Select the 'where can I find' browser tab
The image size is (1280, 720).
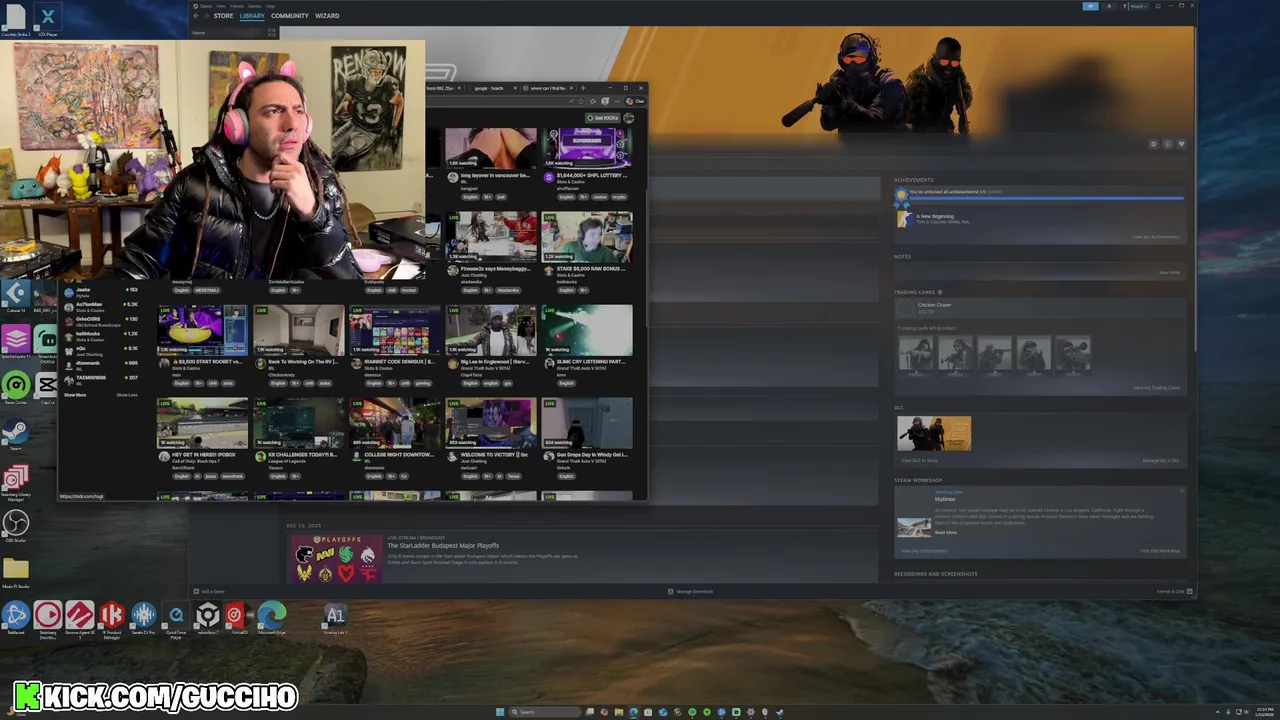tap(546, 88)
